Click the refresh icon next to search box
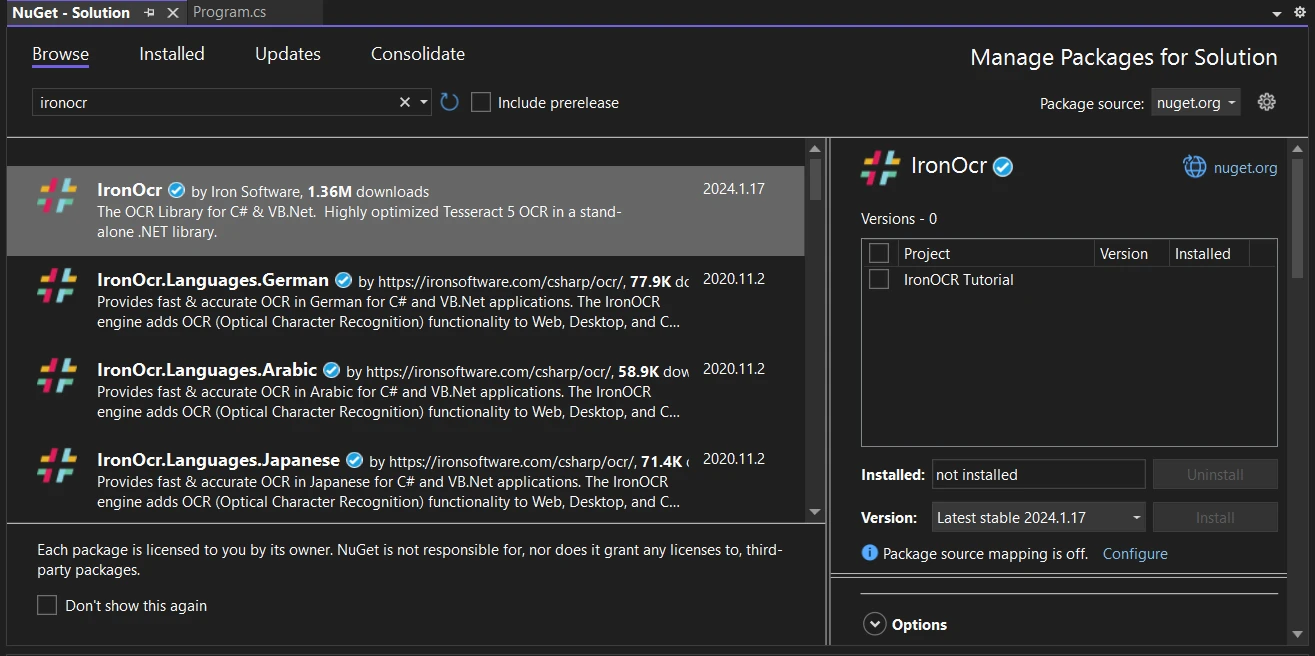The height and width of the screenshot is (656, 1315). coord(449,102)
